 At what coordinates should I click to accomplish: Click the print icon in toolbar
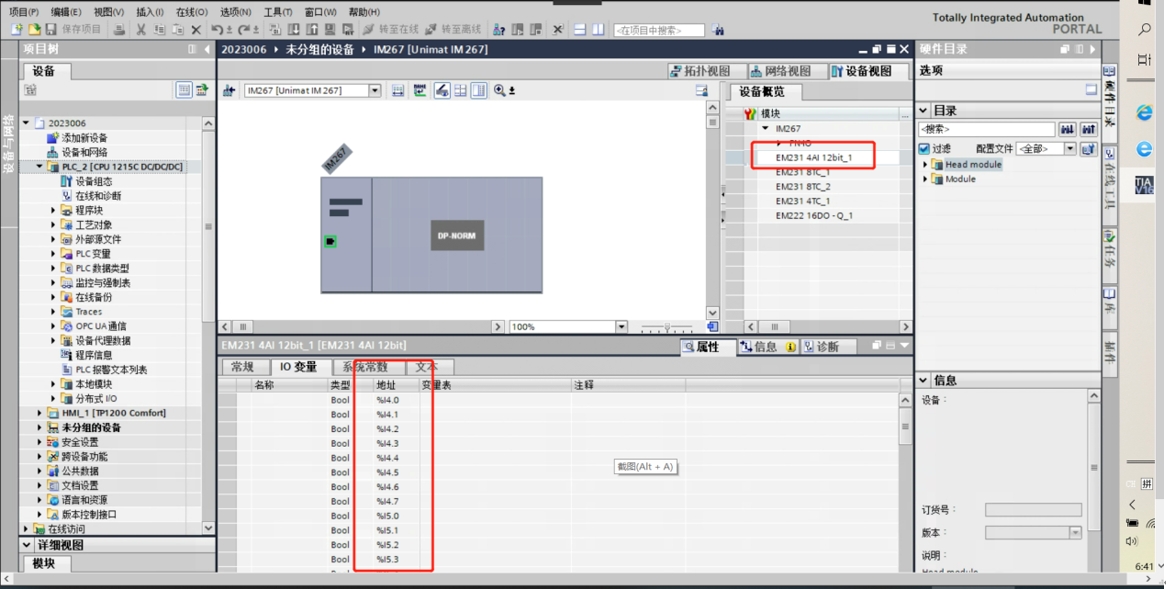click(x=119, y=30)
